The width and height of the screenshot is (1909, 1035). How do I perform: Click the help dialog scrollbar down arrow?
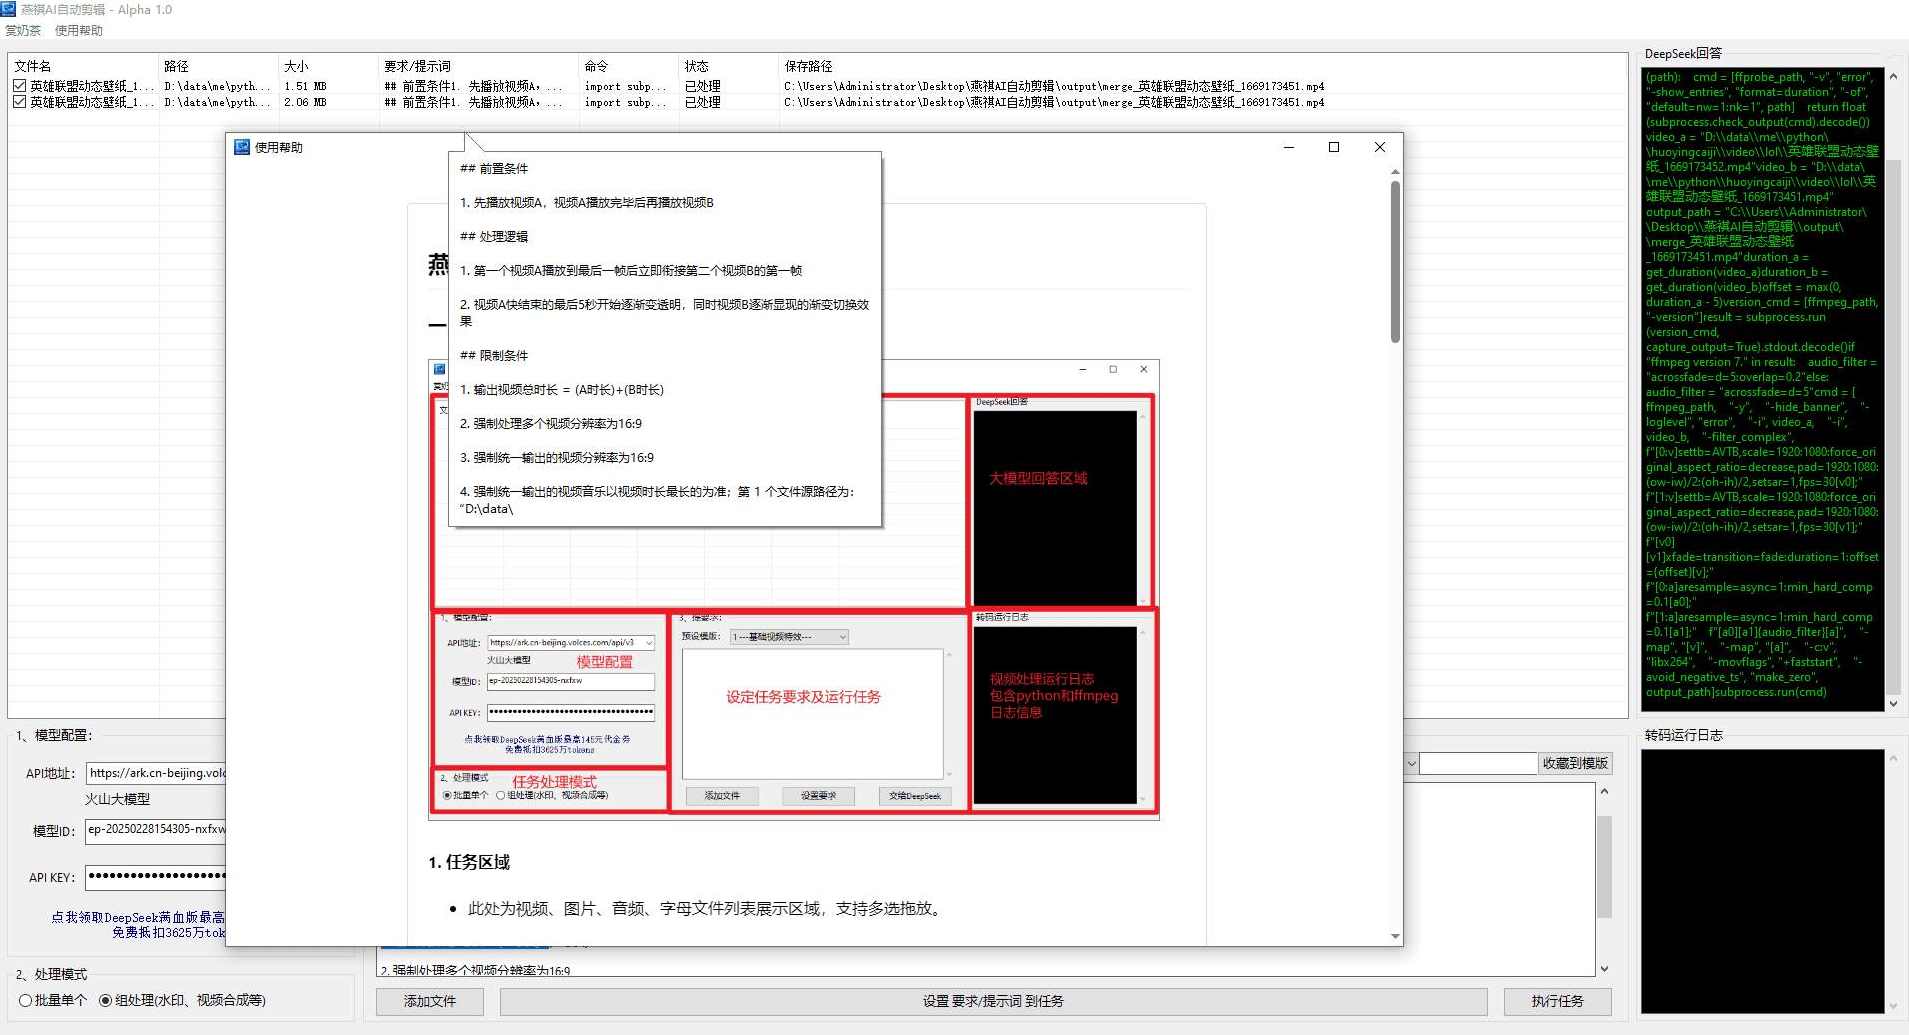tap(1393, 935)
